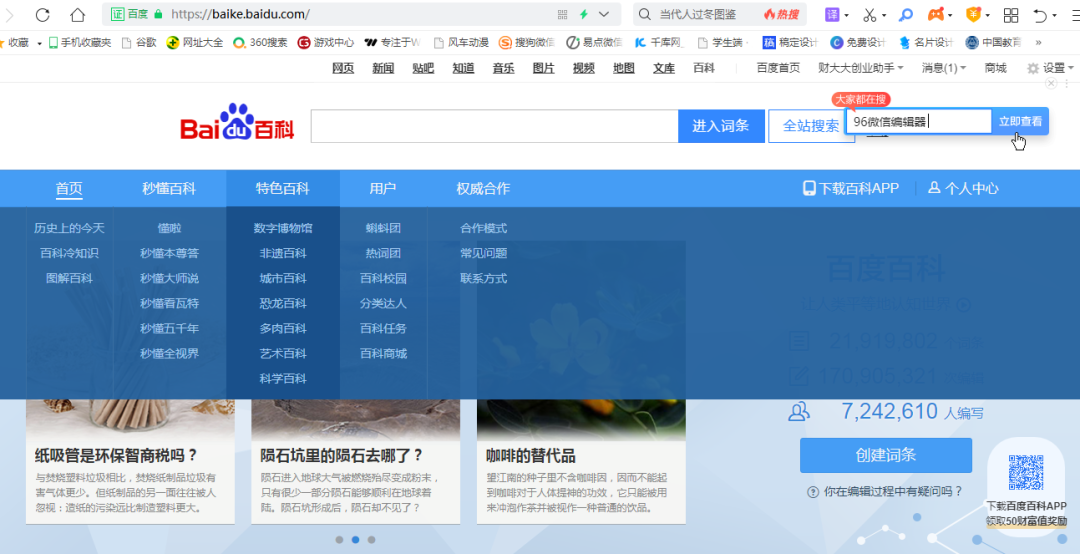Open the 游戏中心 bookmark

click(326, 43)
